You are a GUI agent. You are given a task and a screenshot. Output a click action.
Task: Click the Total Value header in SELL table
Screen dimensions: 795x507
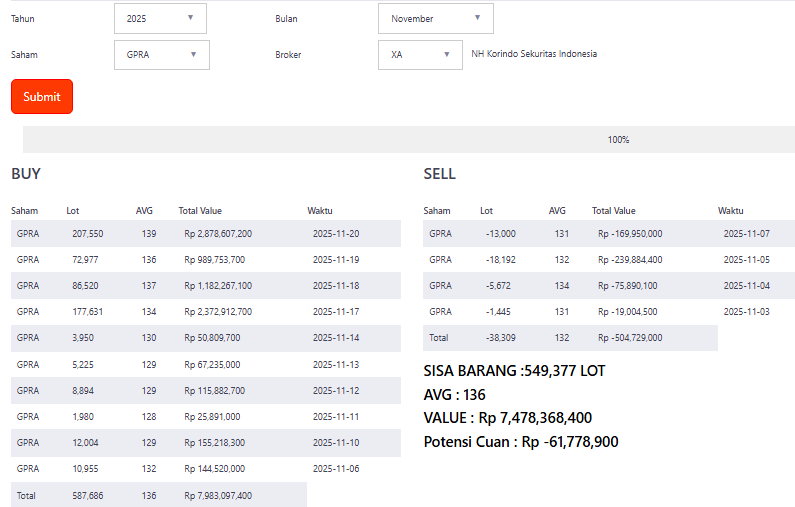click(x=613, y=211)
